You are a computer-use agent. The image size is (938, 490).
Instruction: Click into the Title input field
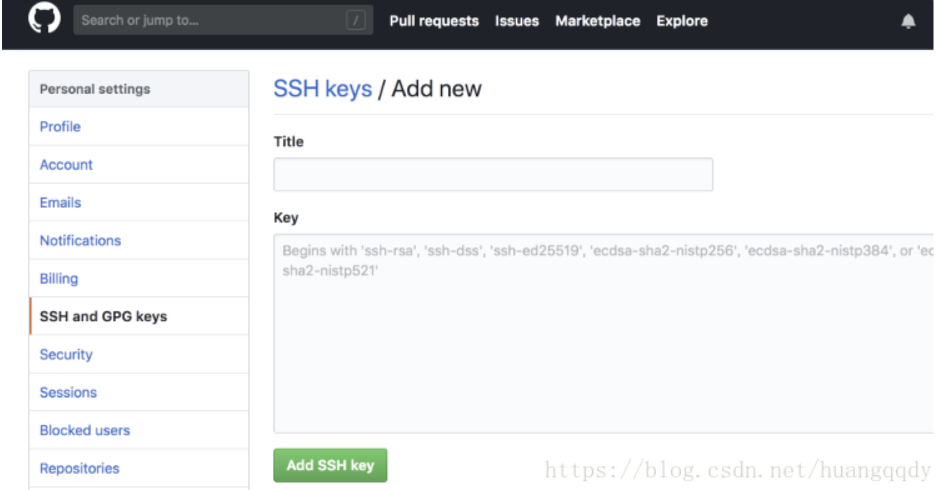(493, 175)
